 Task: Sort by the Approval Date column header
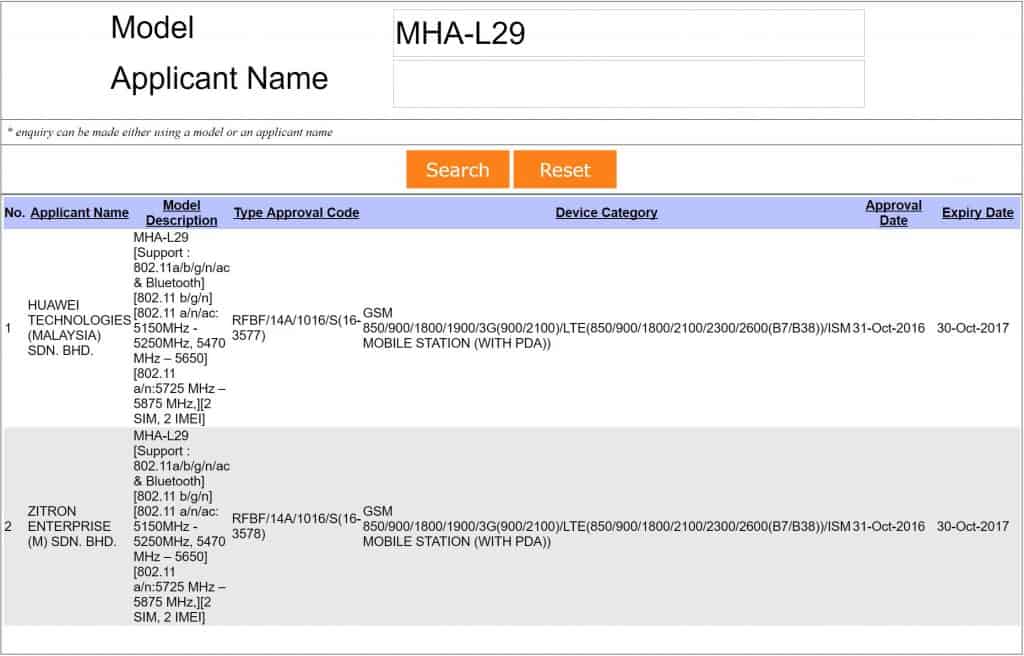coord(893,213)
